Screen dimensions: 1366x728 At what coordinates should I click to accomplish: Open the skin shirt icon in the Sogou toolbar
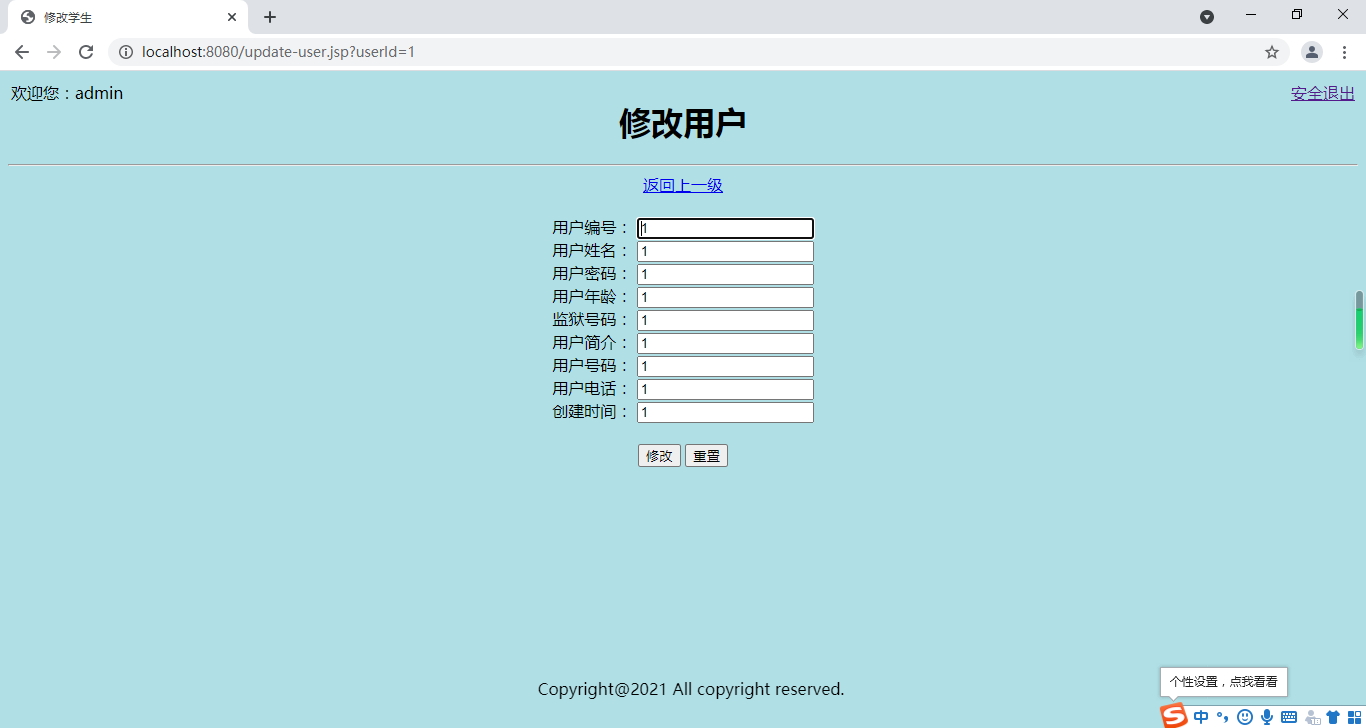point(1333,717)
